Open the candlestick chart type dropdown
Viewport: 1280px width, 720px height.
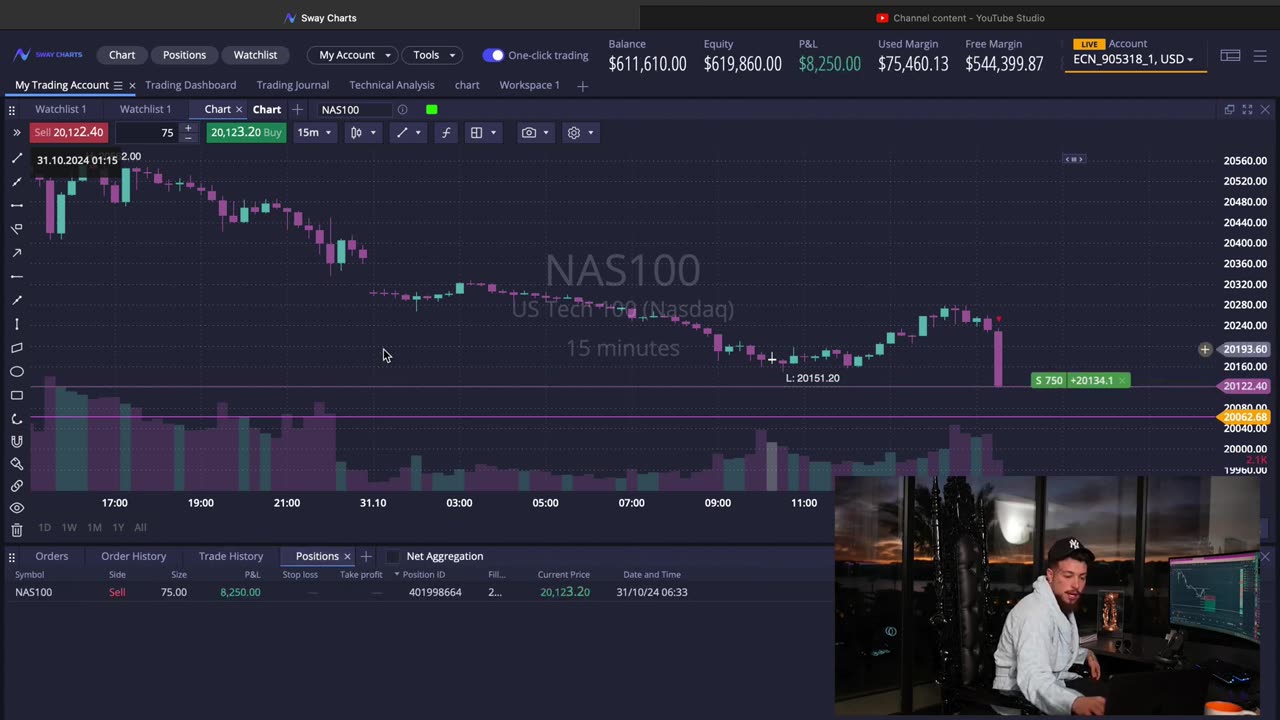point(362,132)
